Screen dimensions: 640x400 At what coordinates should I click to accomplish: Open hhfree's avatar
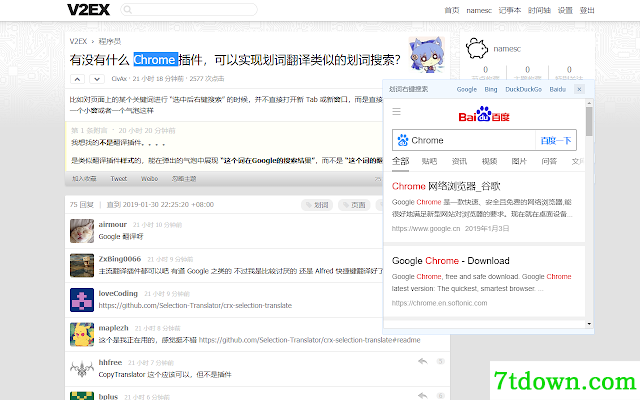(x=82, y=369)
